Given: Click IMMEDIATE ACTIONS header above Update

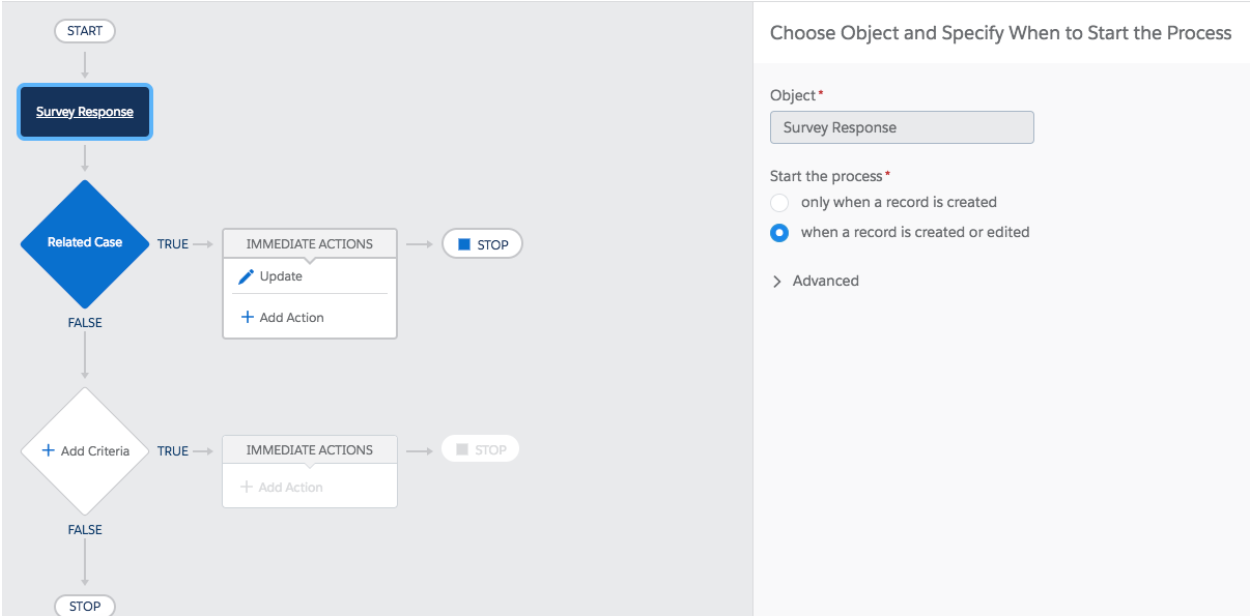Looking at the screenshot, I should tap(310, 244).
